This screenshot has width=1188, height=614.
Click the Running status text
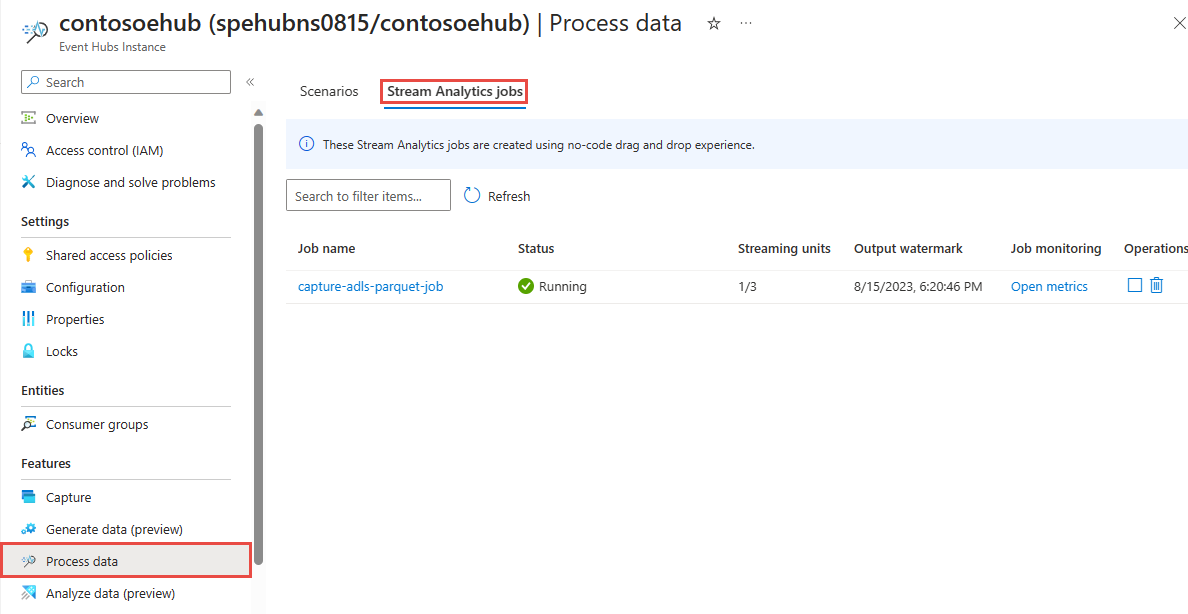563,287
